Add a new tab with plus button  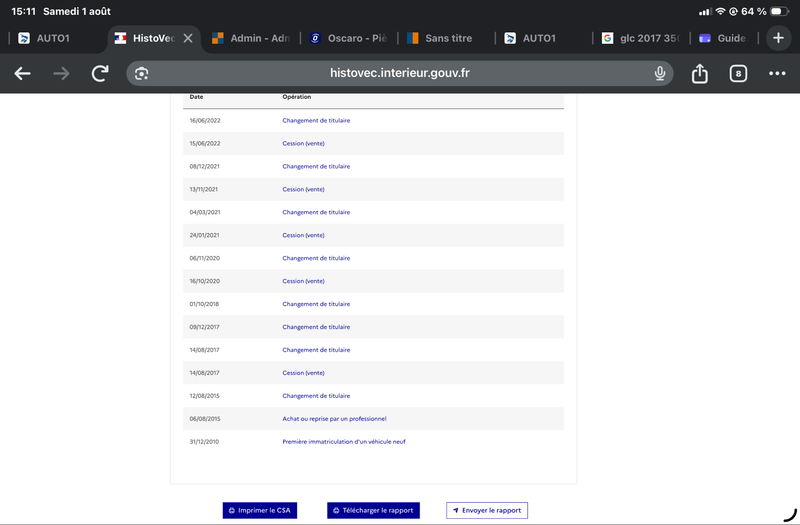click(x=778, y=38)
